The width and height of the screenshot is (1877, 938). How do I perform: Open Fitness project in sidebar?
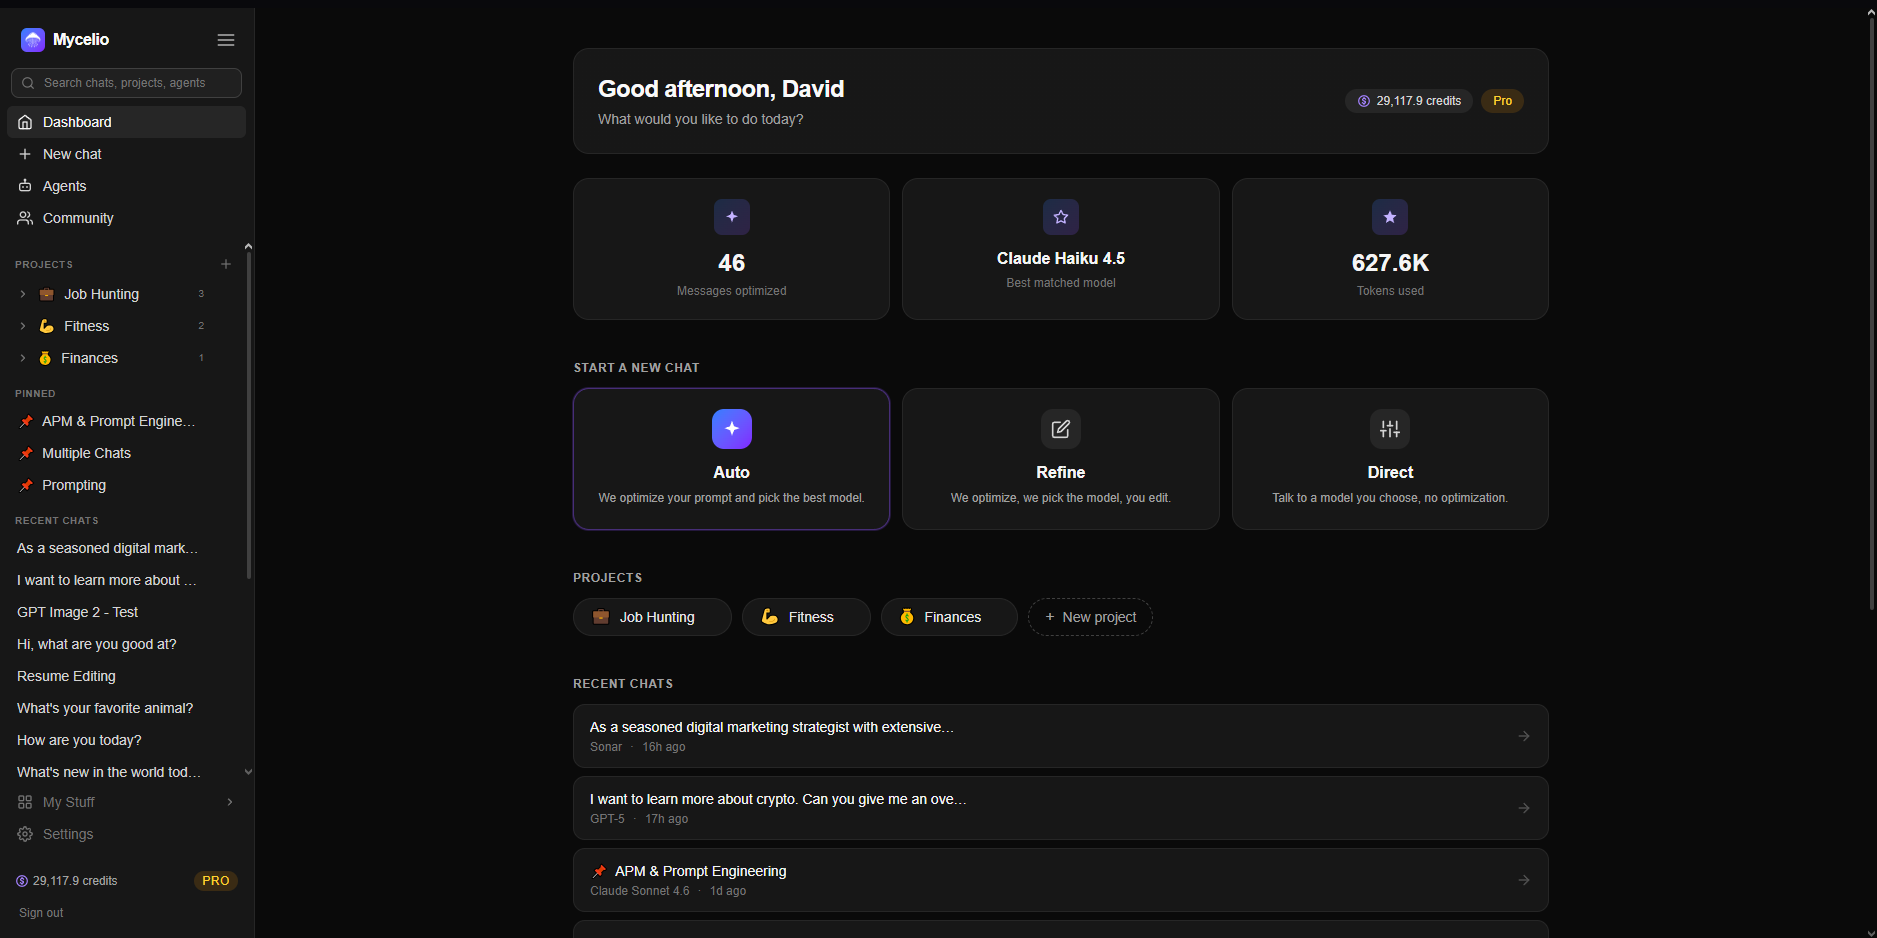point(86,326)
